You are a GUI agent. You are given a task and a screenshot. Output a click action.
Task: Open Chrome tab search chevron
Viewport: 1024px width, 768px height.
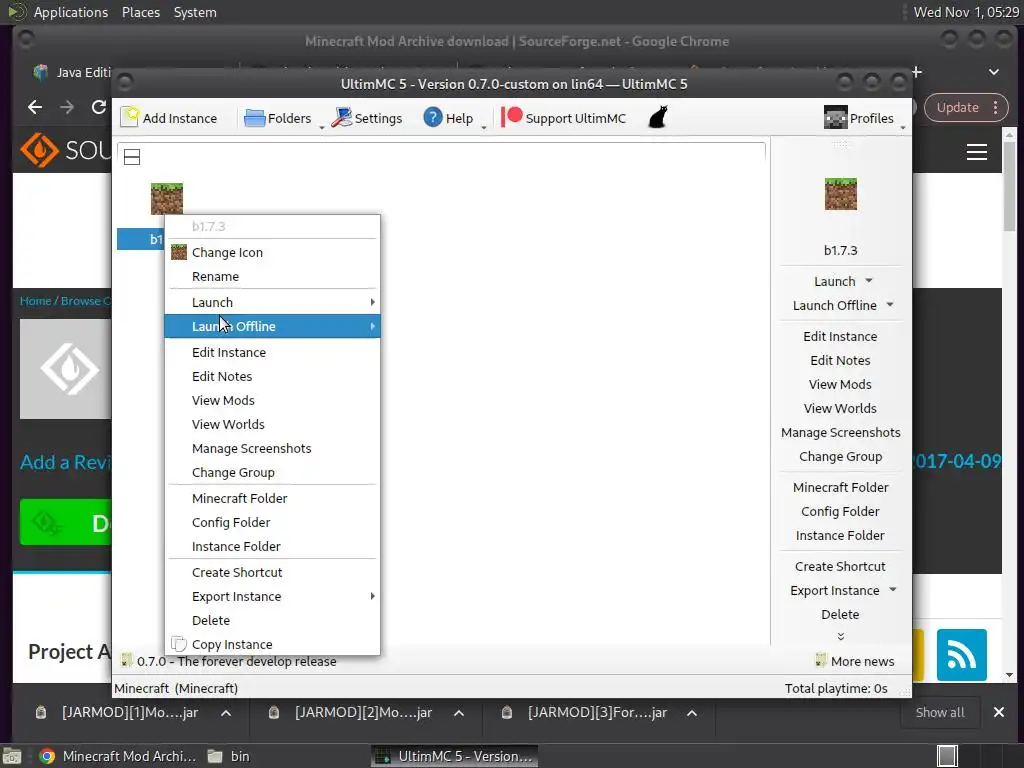993,72
